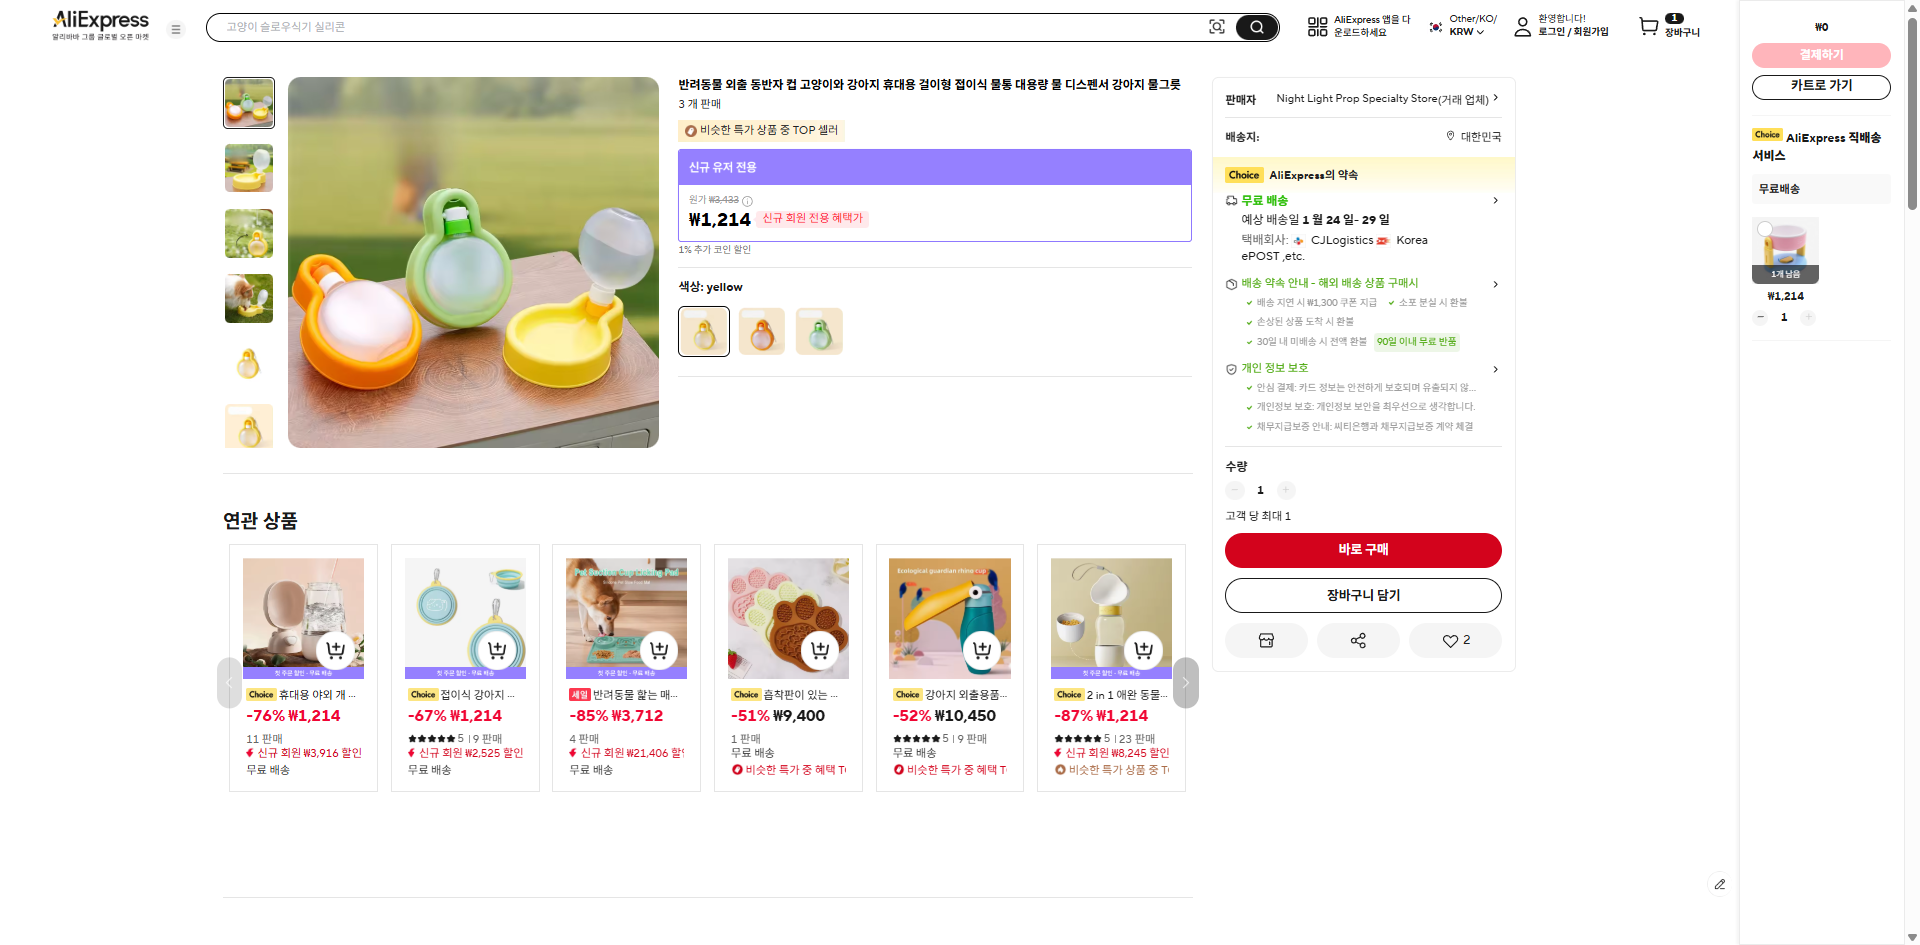
Task: Select the second product thumbnail image
Action: coord(249,168)
